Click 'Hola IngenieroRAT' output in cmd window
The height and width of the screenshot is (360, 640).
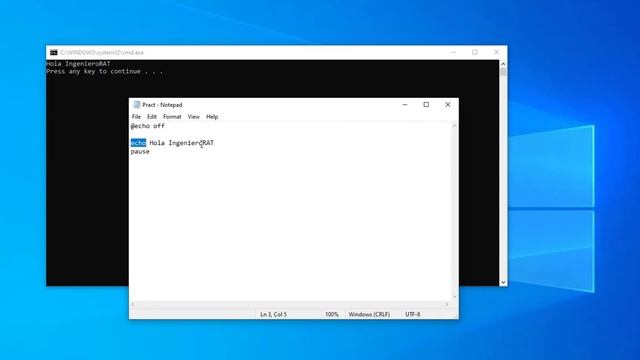tap(78, 64)
